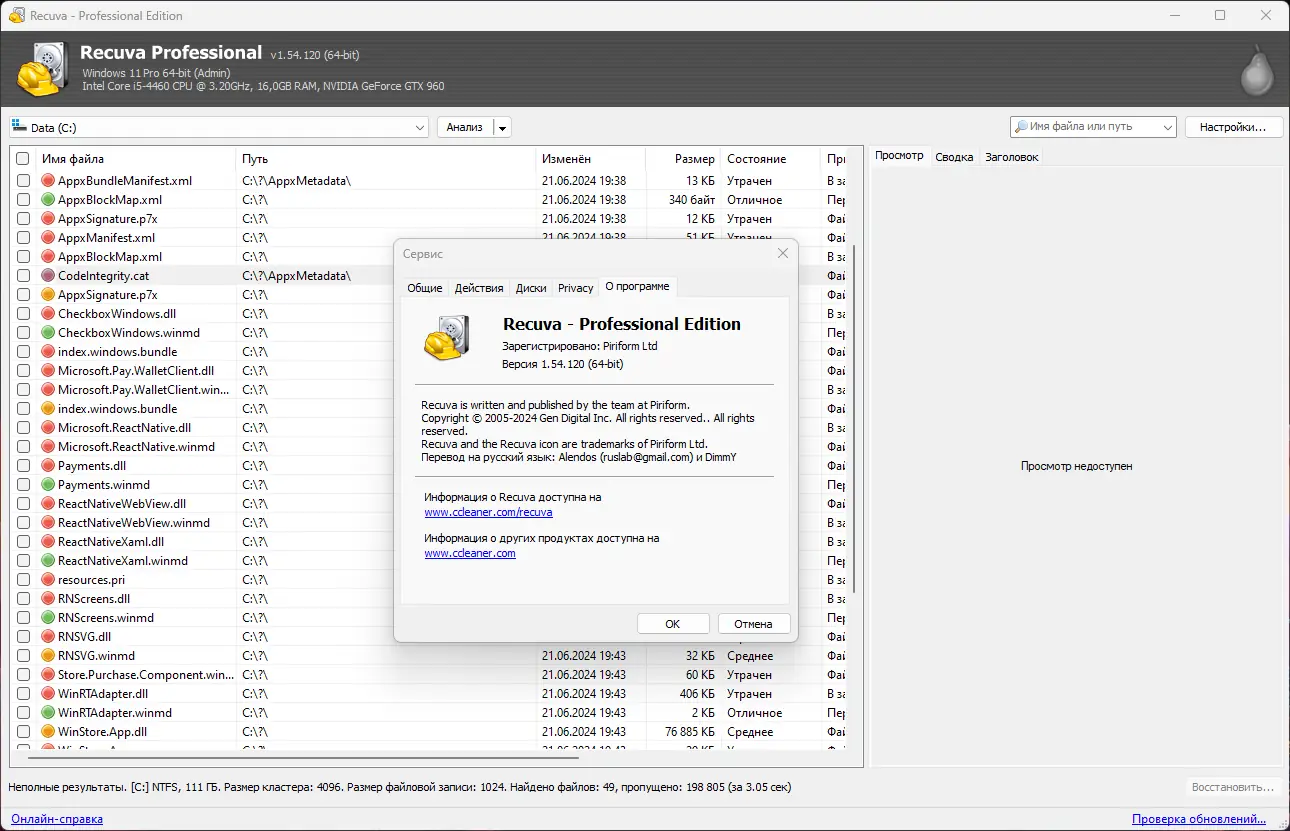Click OK in the Сервис dialog
The height and width of the screenshot is (831, 1290).
point(673,623)
